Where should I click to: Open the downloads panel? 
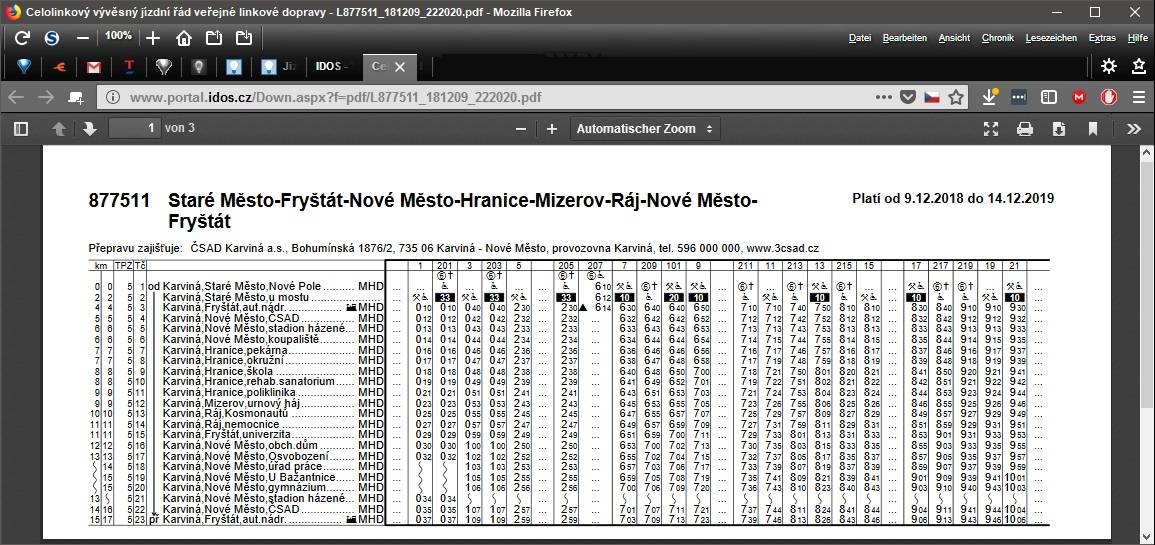click(991, 96)
